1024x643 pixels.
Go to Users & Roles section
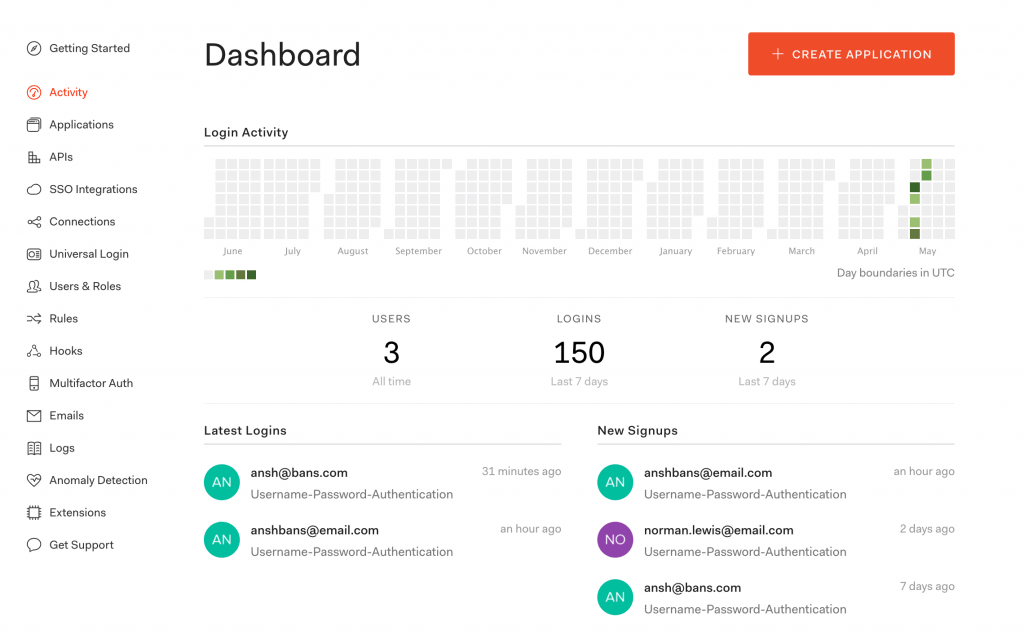pos(85,286)
